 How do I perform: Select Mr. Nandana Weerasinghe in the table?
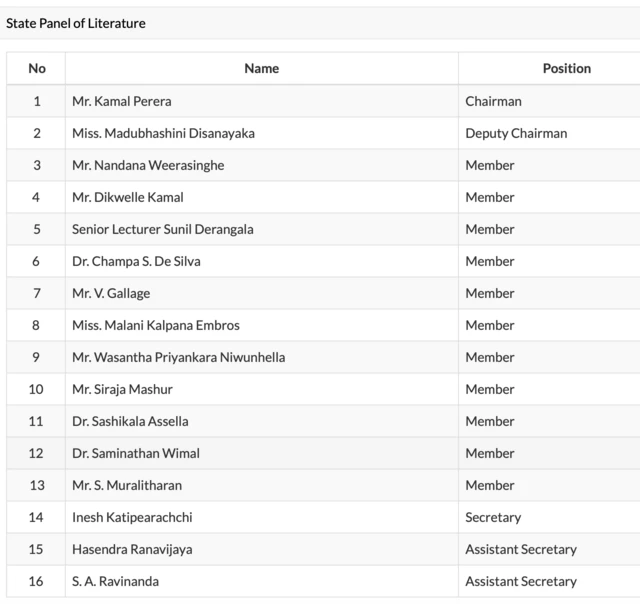click(148, 165)
